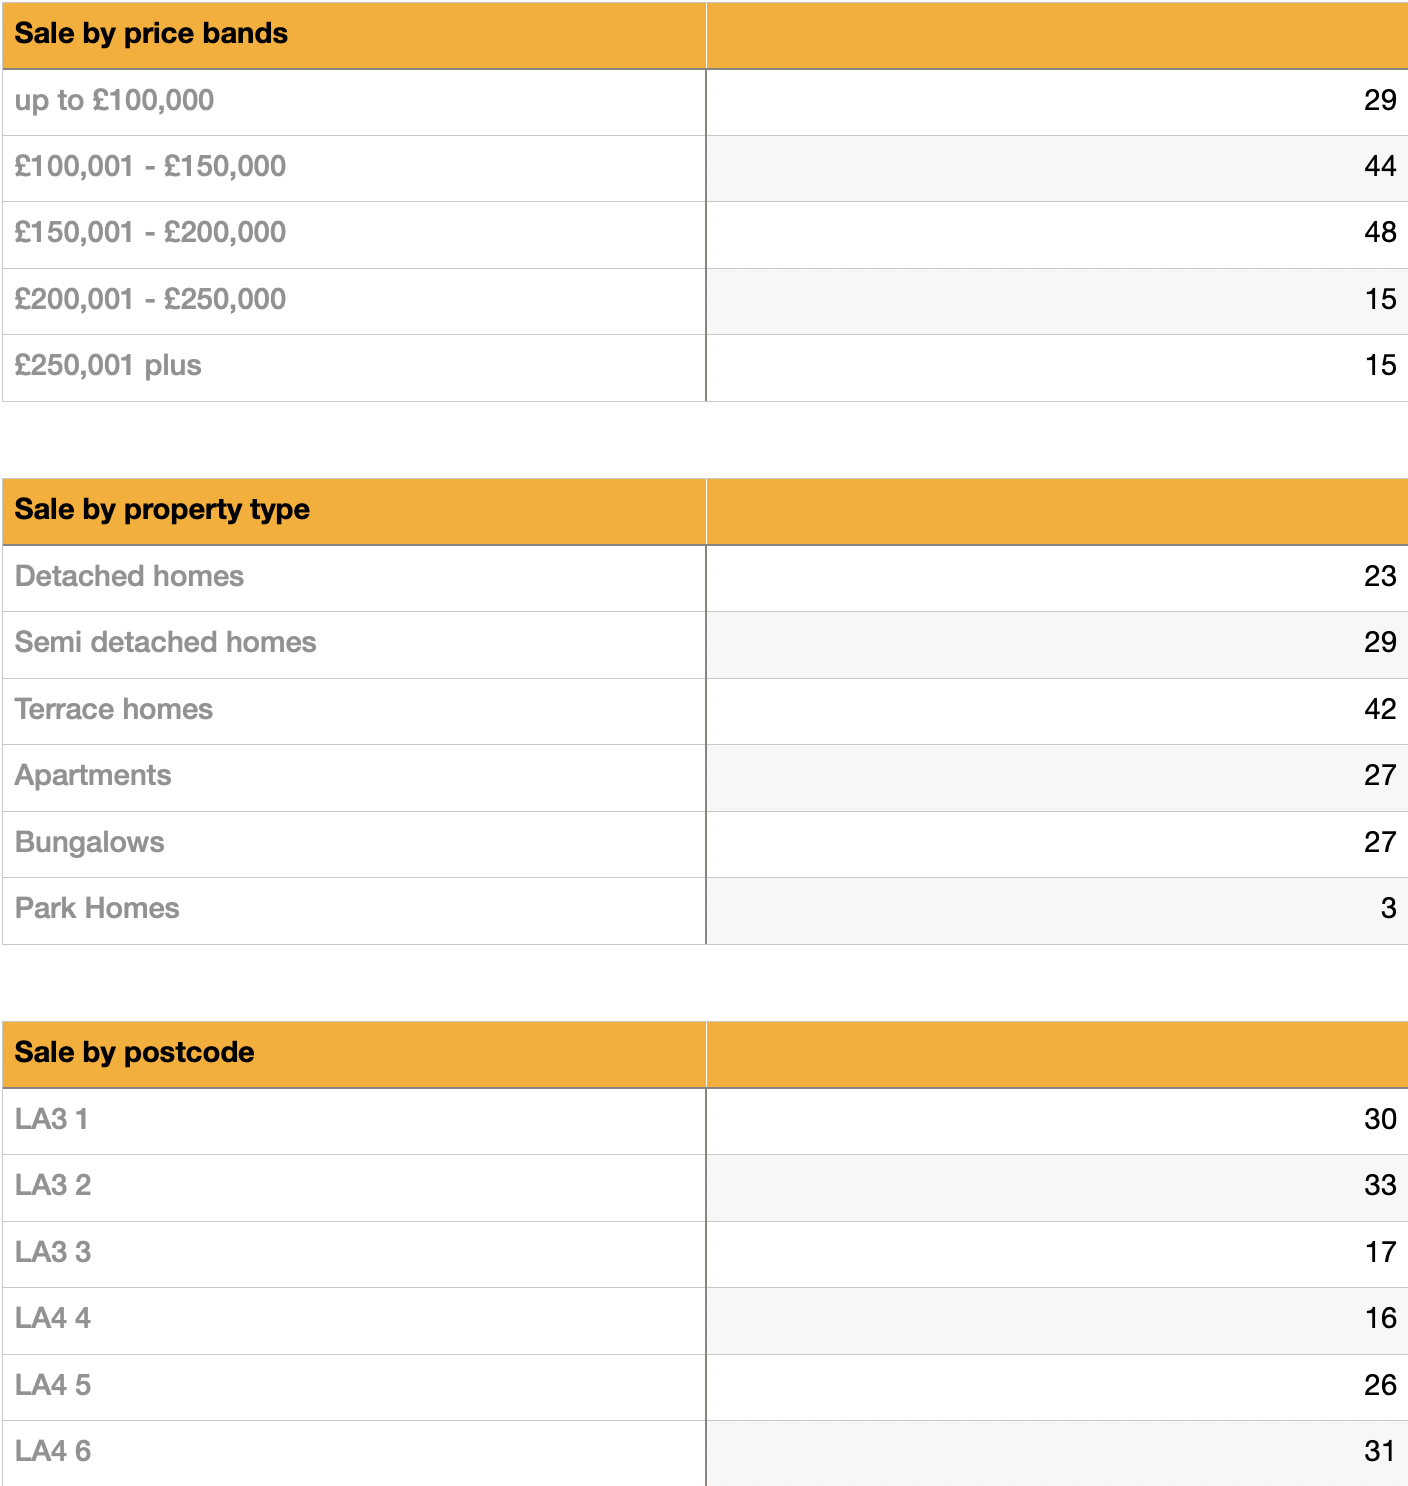Click the Park Homes value 3

pyautogui.click(x=1388, y=909)
